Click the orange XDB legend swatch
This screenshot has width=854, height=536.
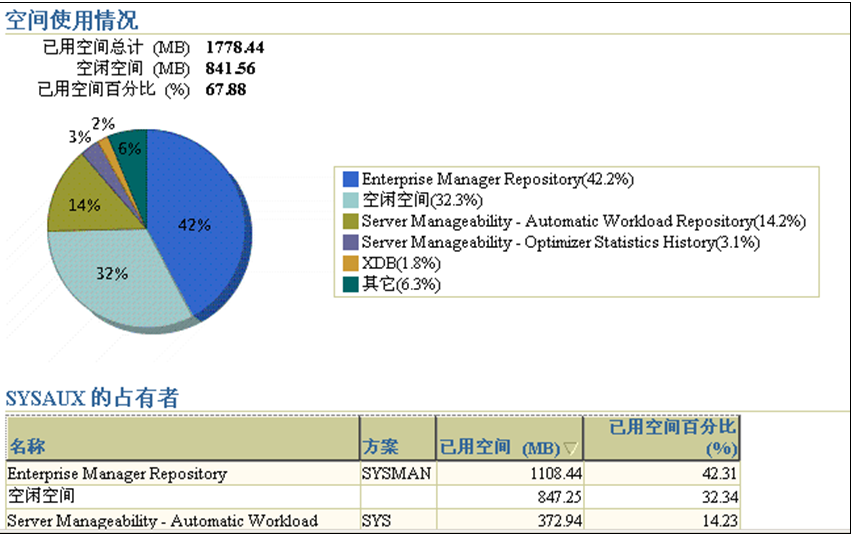[350, 263]
